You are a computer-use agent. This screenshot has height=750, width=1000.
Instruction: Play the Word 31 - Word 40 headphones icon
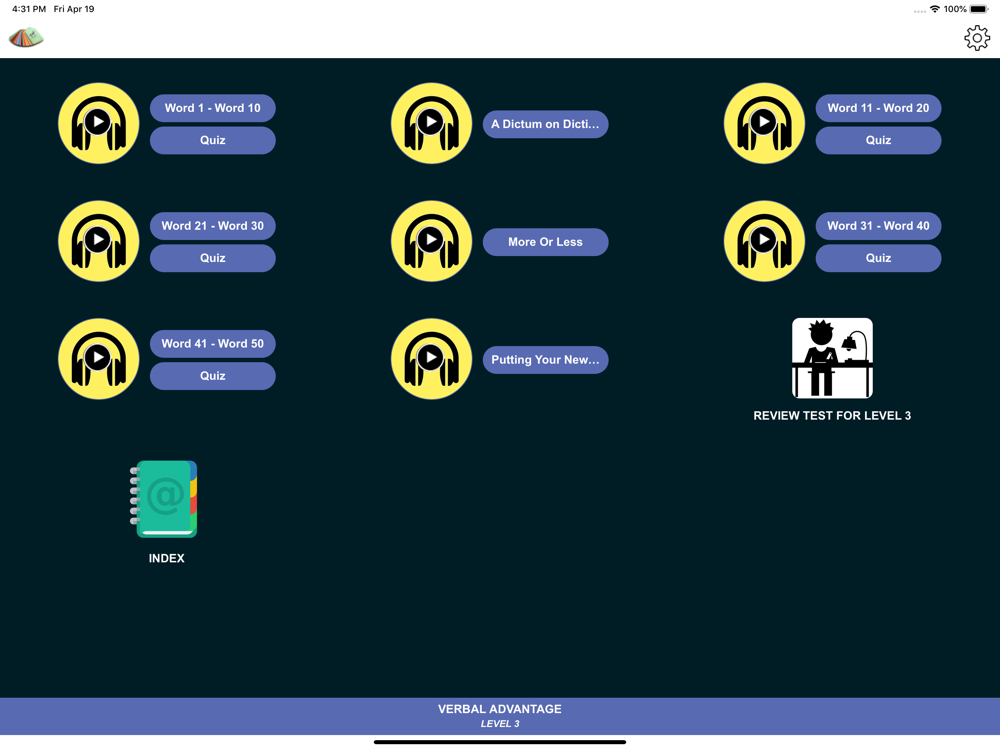pyautogui.click(x=764, y=241)
